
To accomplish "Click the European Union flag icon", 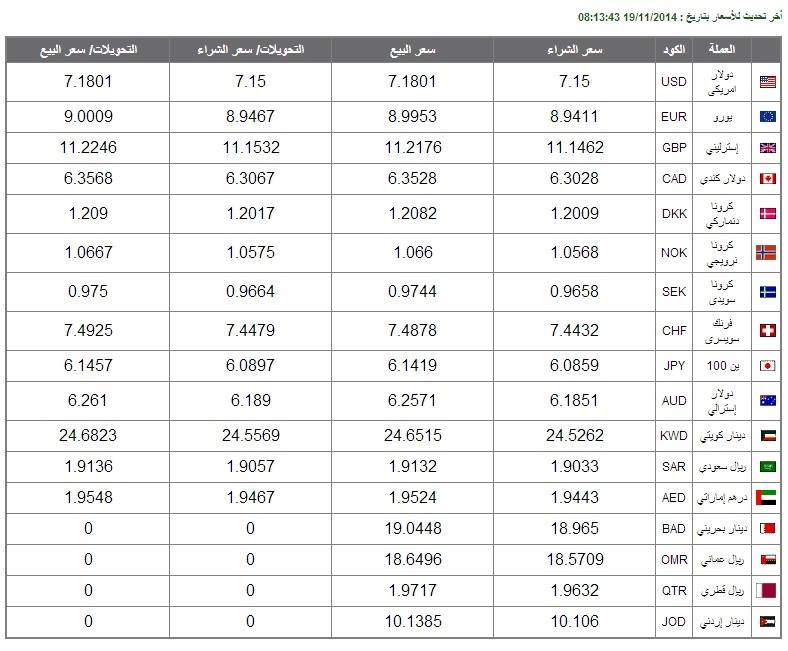I will (x=767, y=117).
